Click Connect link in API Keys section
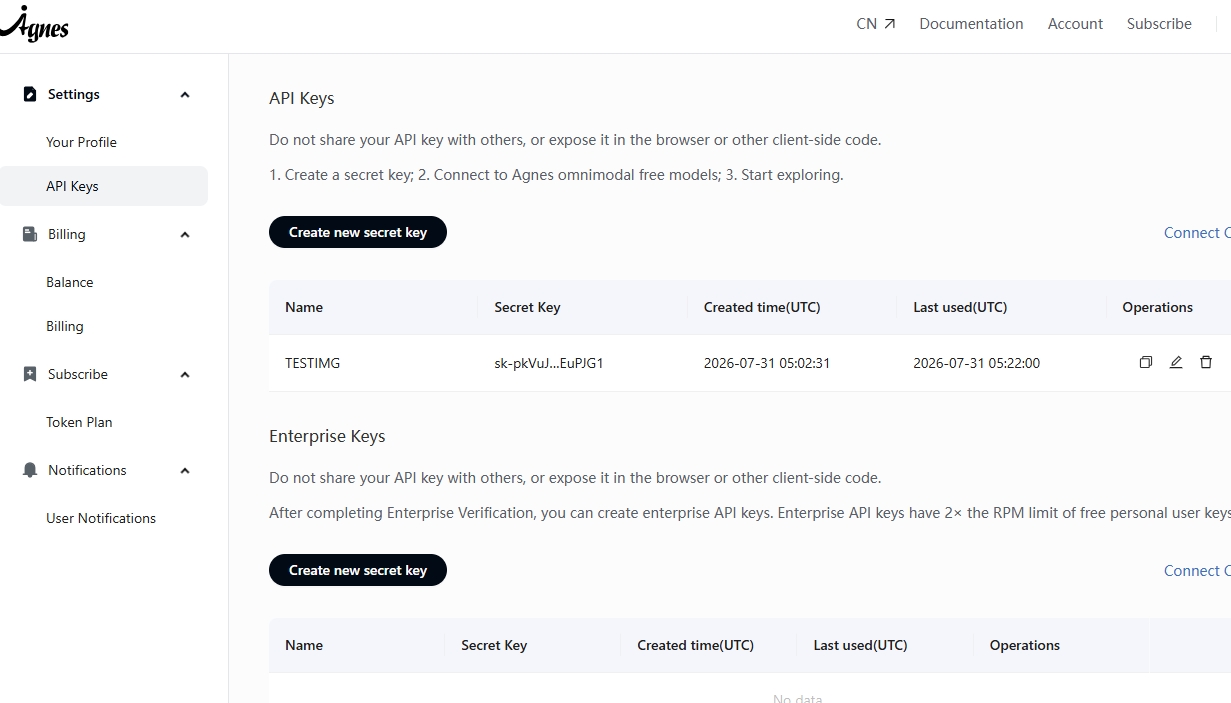Viewport: 1231px width, 703px height. pyautogui.click(x=1197, y=233)
